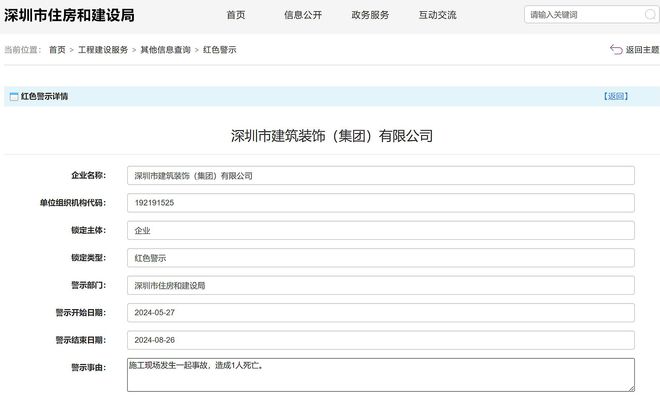The image size is (660, 397).
Task: Click 红色警示 in the breadcrumb
Action: (220, 50)
